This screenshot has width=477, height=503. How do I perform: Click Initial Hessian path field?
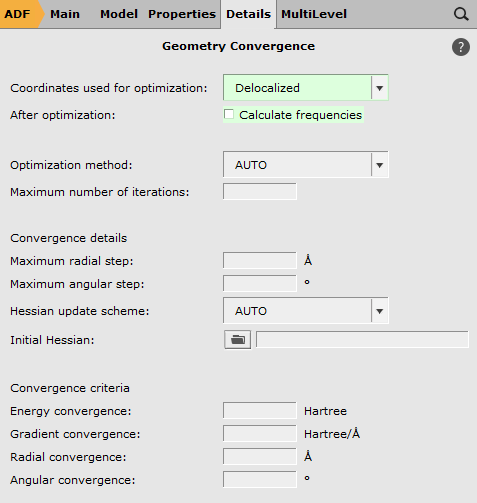(362, 340)
